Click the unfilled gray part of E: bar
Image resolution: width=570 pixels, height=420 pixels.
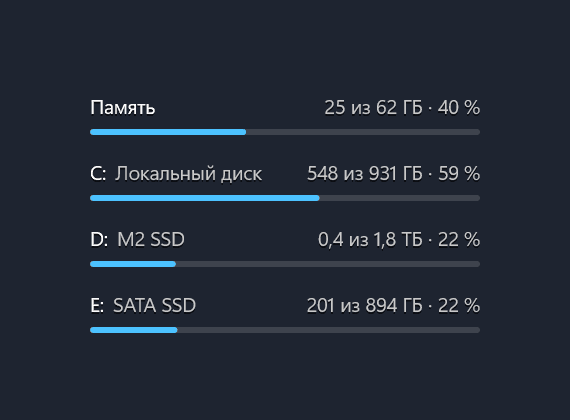pos(329,330)
